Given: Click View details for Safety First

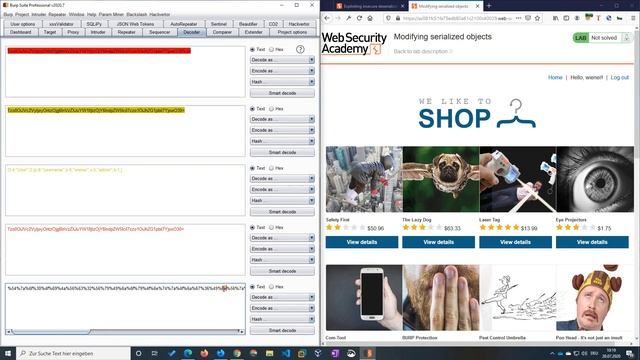Looking at the screenshot, I should (x=362, y=242).
